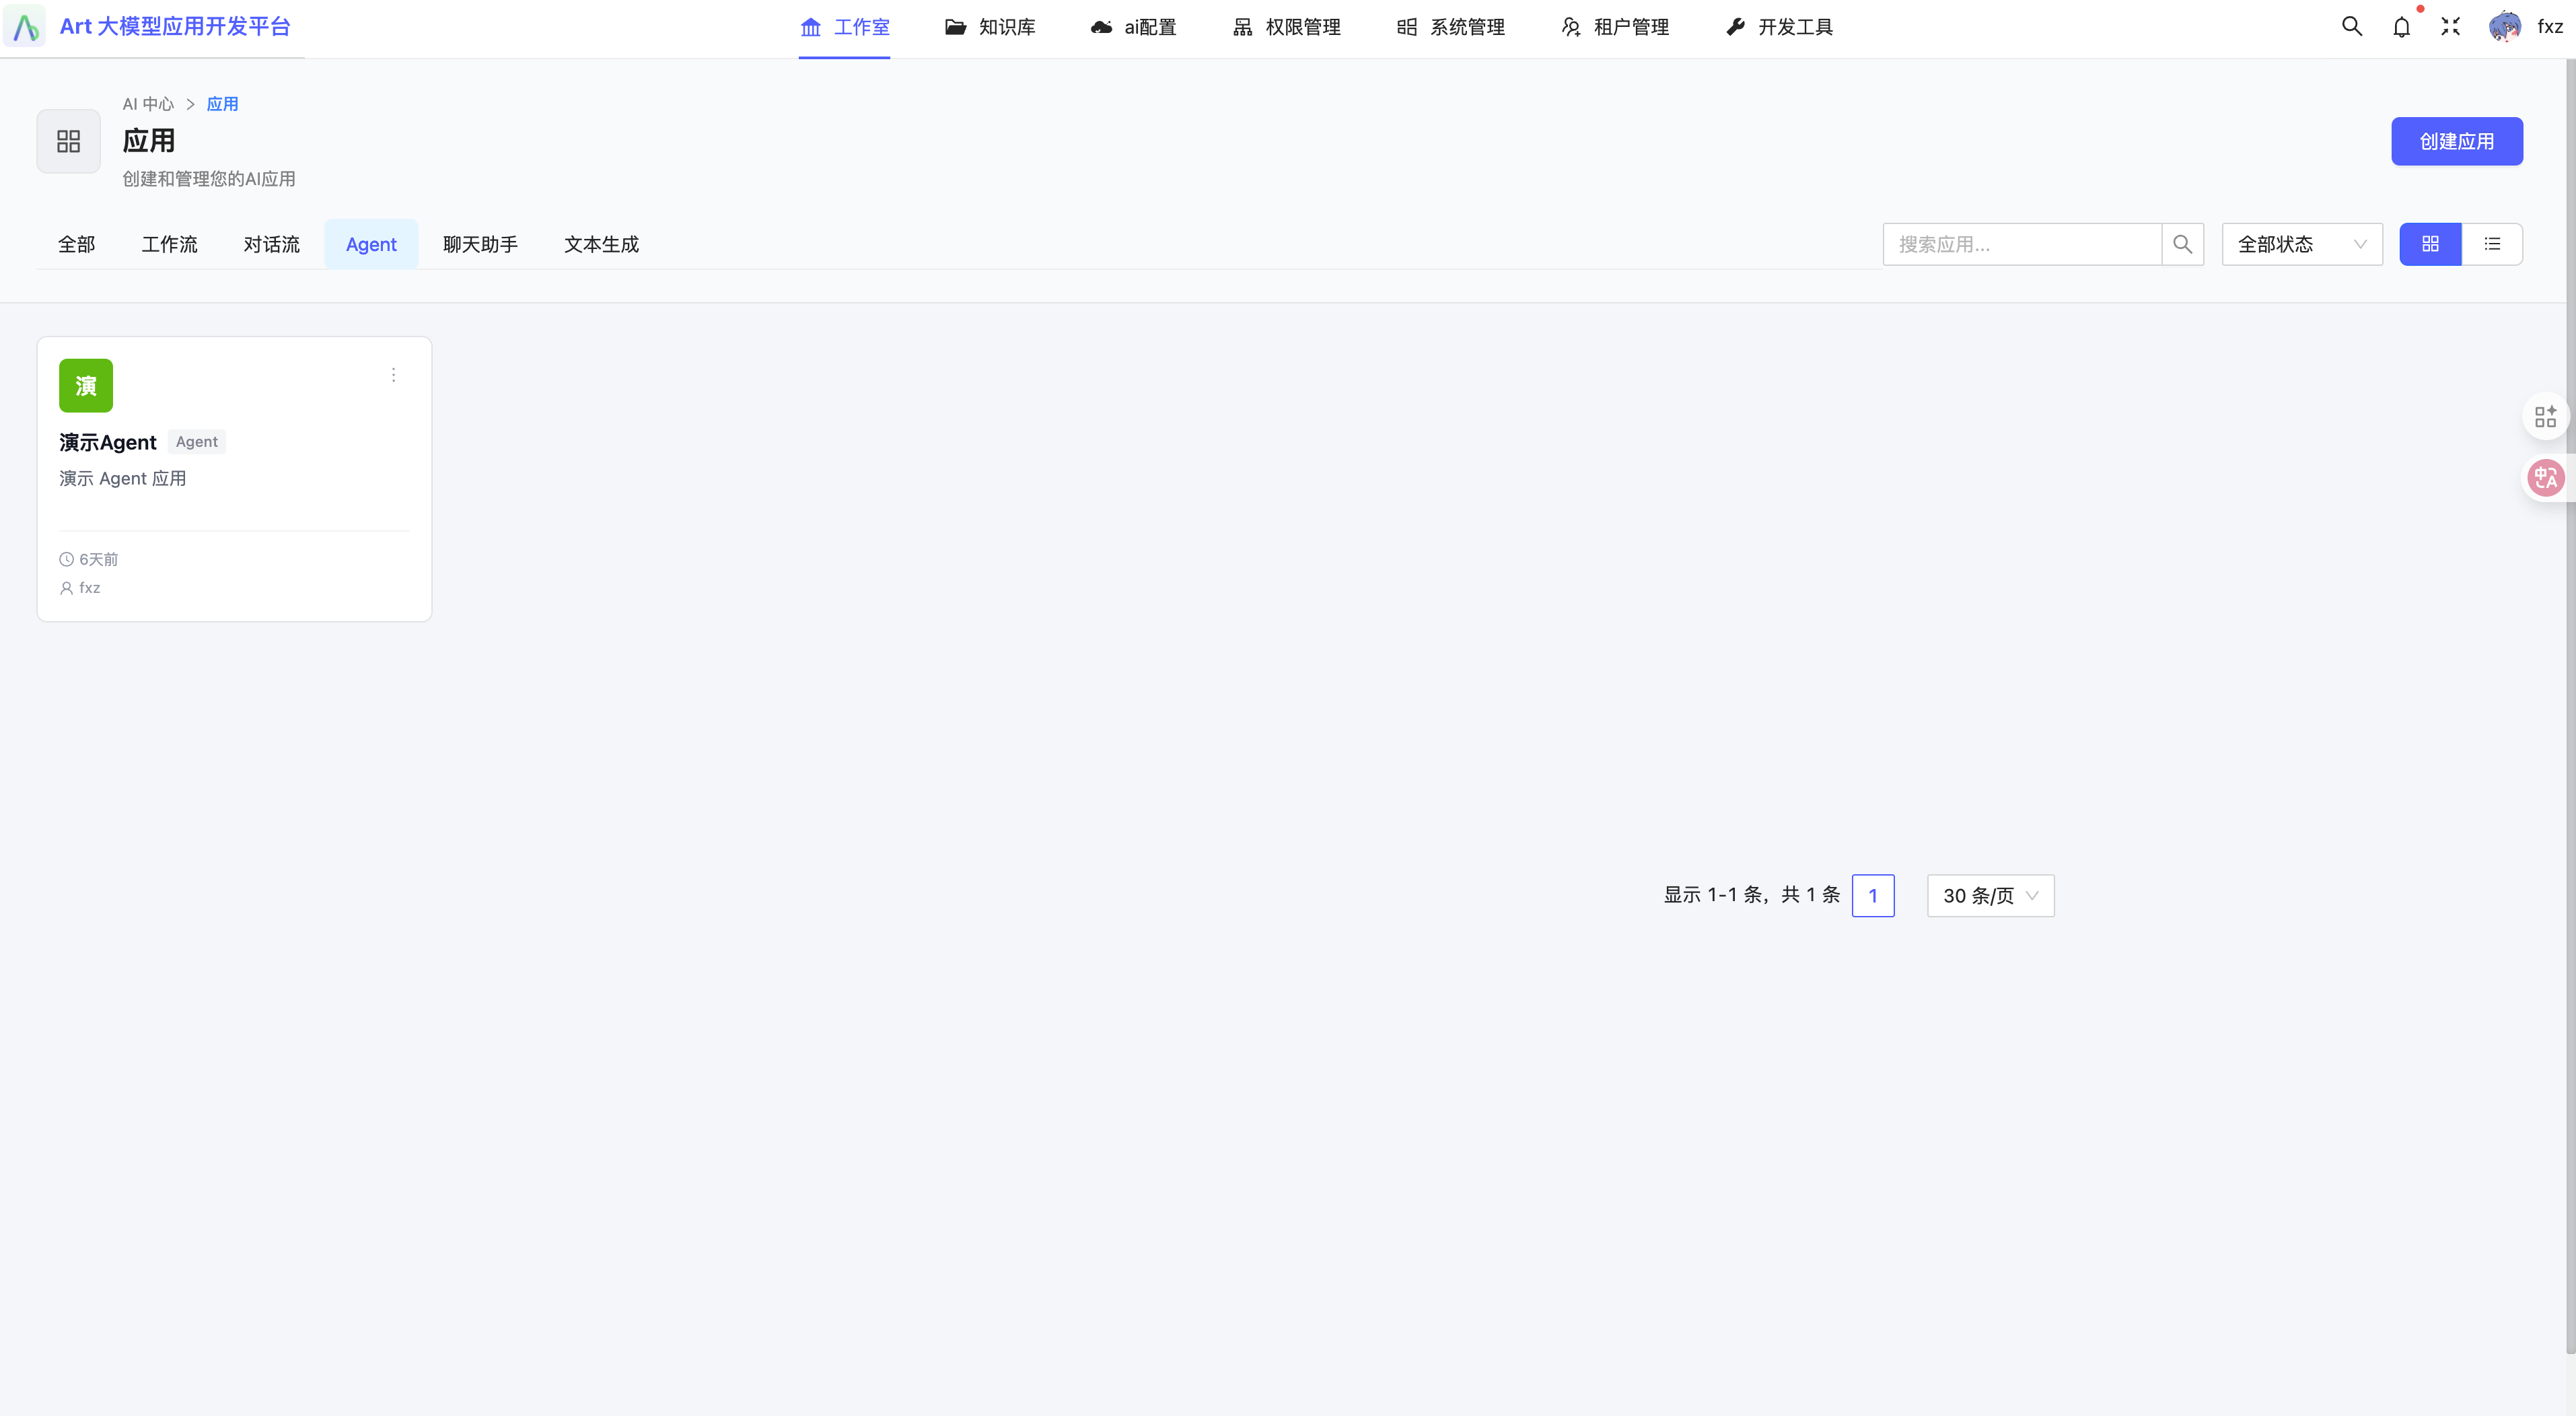The height and width of the screenshot is (1416, 2576).
Task: Select the 工作流 tab
Action: (169, 244)
